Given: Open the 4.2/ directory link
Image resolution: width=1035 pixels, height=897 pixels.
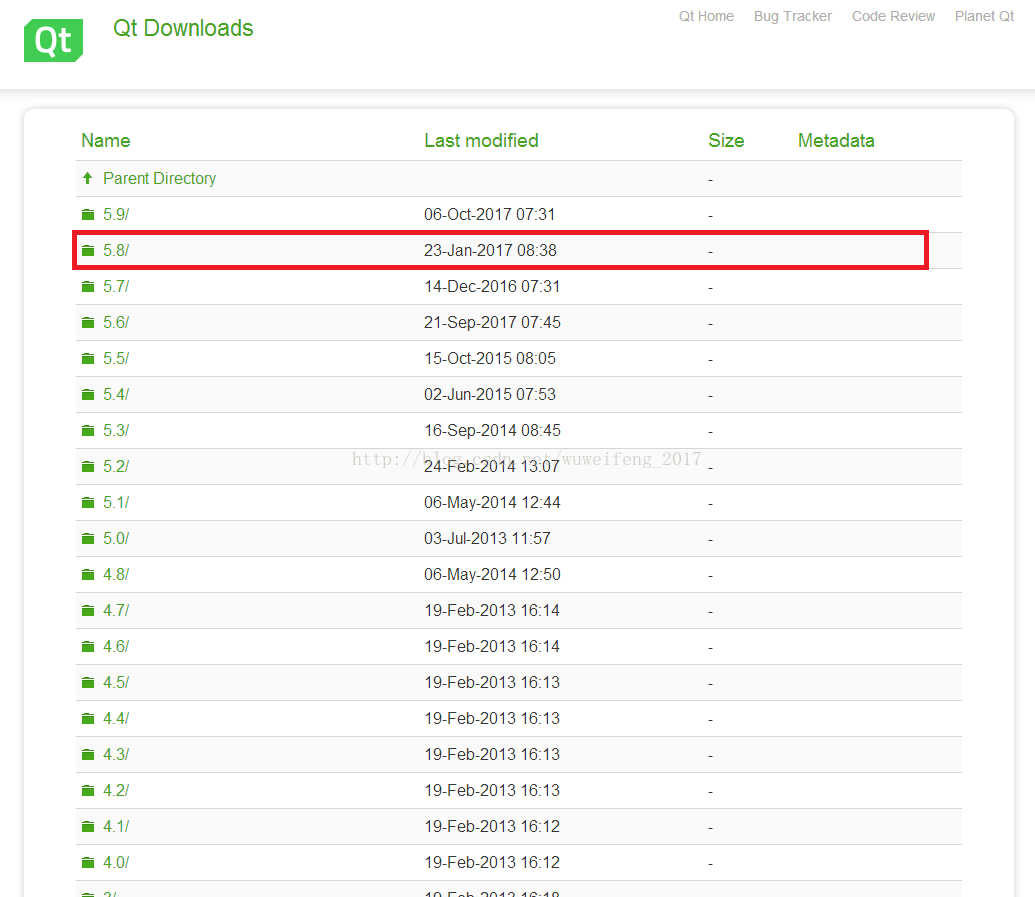Looking at the screenshot, I should tap(116, 790).
